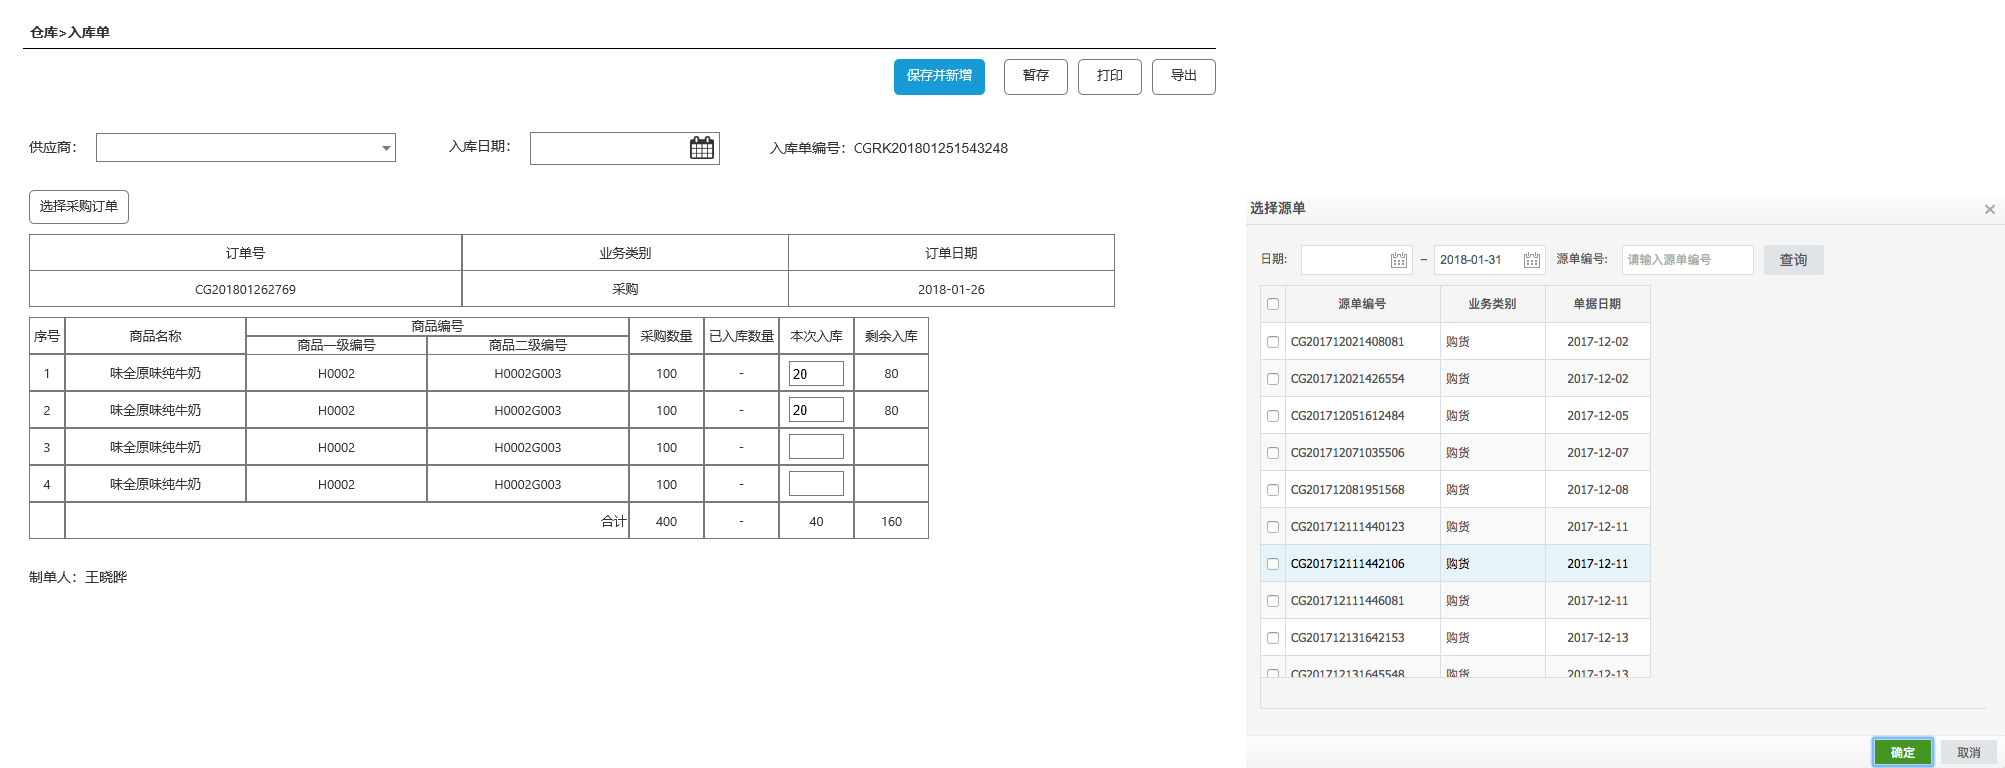Click 入库单编号 CGRK201801251543248 text
This screenshot has width=2005, height=768.
[x=889, y=148]
